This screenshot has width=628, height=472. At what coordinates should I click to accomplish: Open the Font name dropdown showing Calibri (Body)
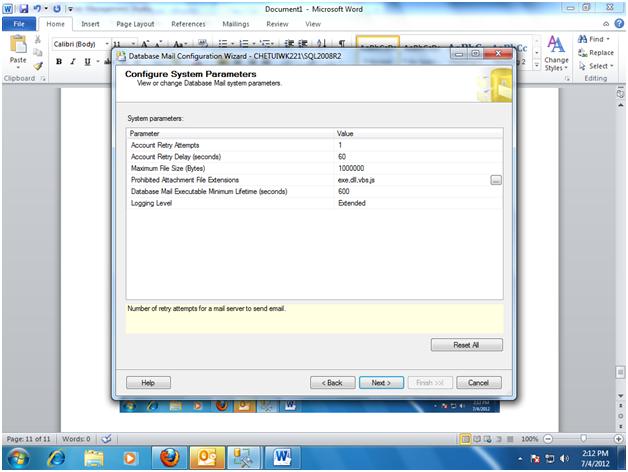pyautogui.click(x=107, y=44)
